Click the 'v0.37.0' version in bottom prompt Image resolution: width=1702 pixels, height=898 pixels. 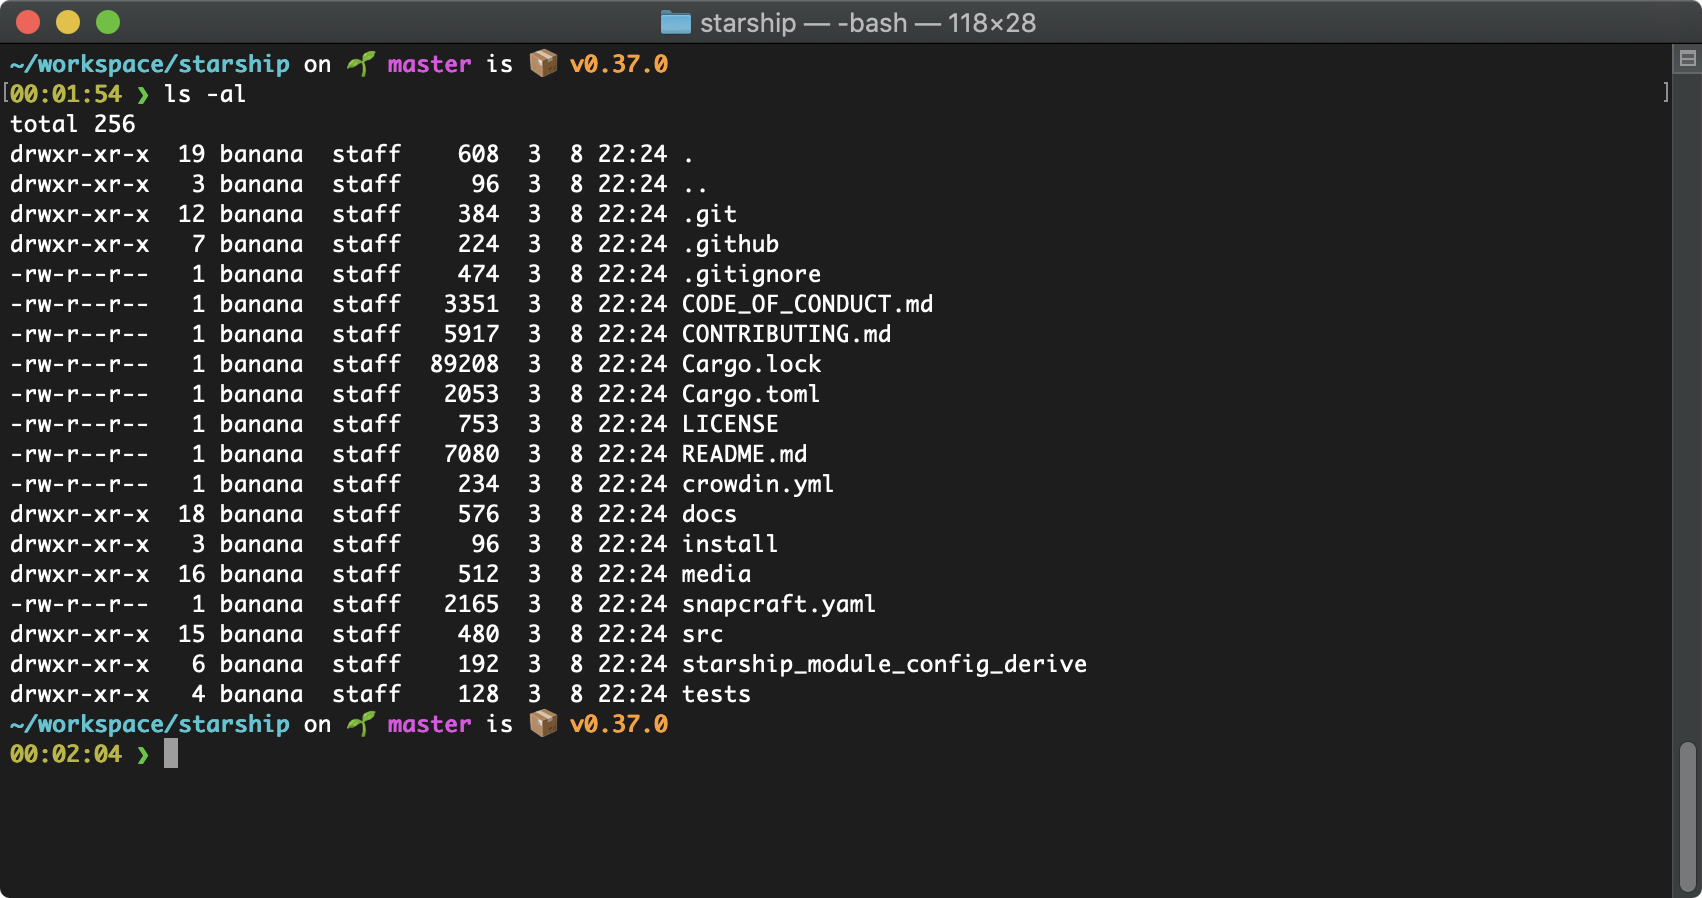[x=619, y=724]
